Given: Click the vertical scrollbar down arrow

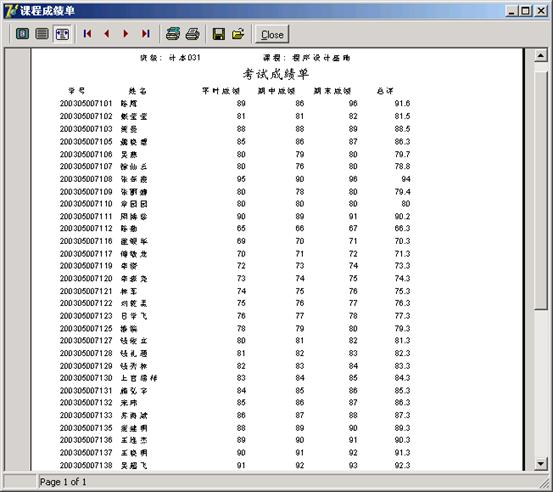Looking at the screenshot, I should tap(541, 463).
